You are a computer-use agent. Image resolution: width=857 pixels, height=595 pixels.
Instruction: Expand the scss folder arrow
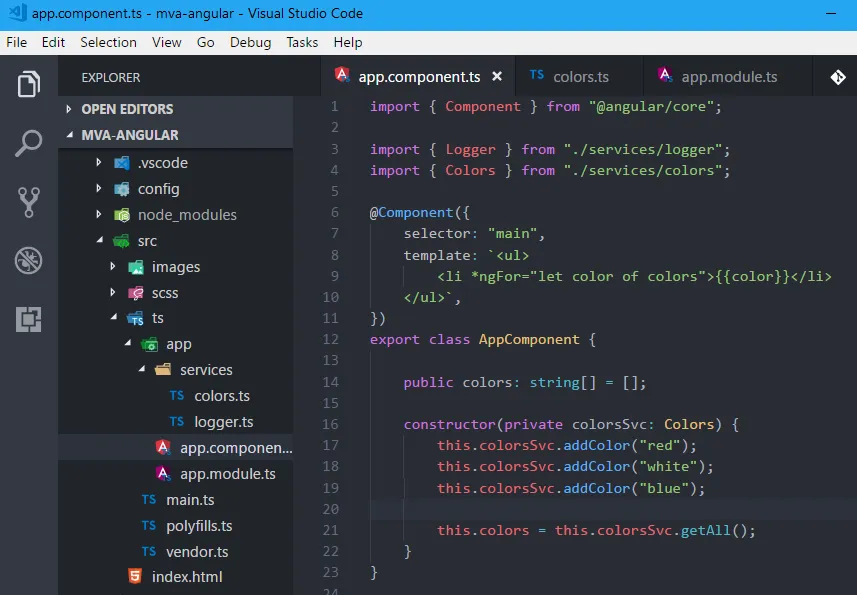(x=113, y=292)
